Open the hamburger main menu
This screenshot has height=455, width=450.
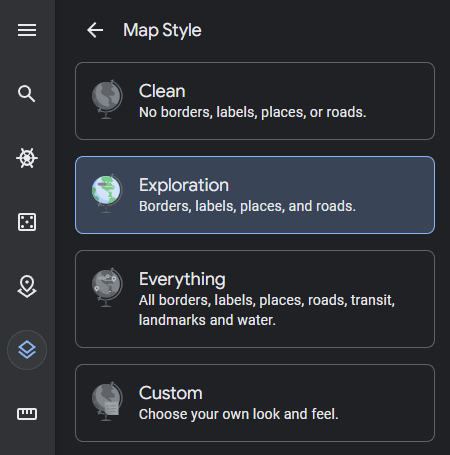(x=27, y=30)
